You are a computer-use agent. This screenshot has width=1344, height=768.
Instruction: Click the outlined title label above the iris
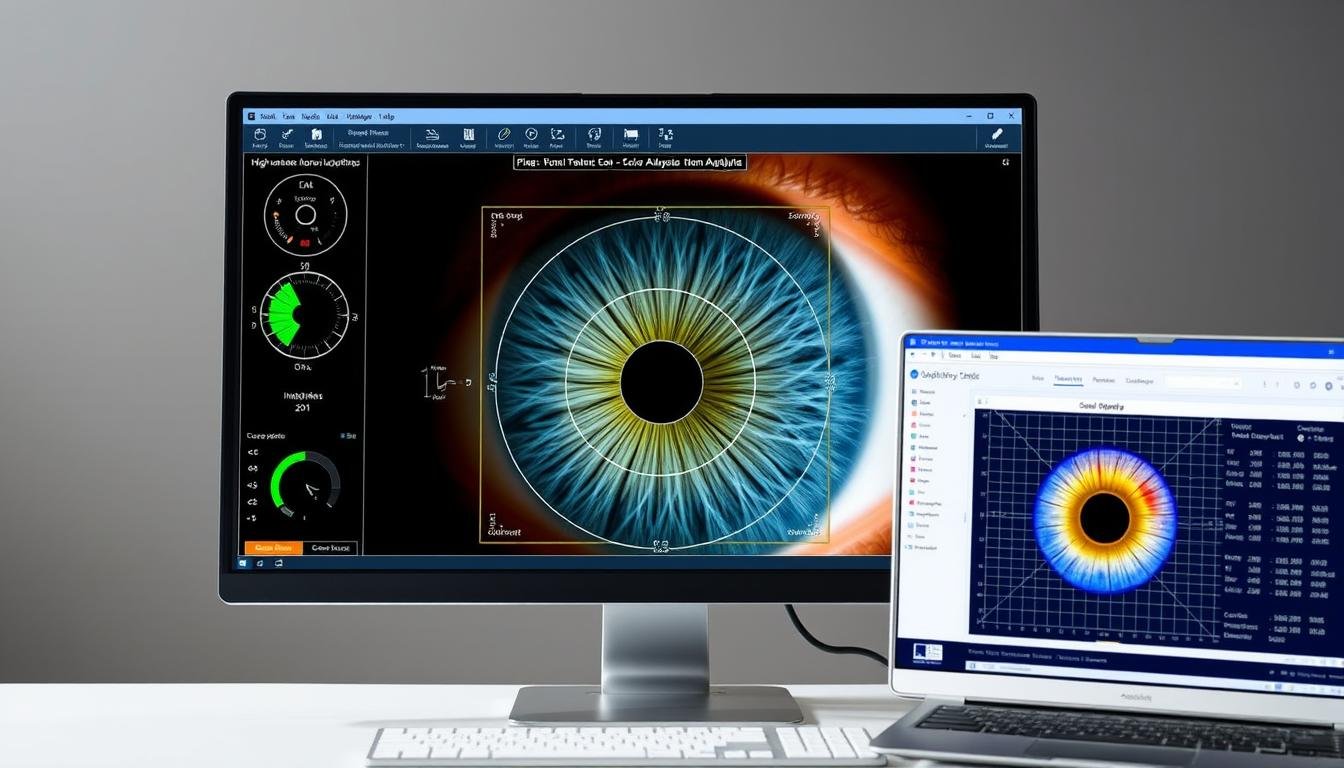tap(630, 161)
